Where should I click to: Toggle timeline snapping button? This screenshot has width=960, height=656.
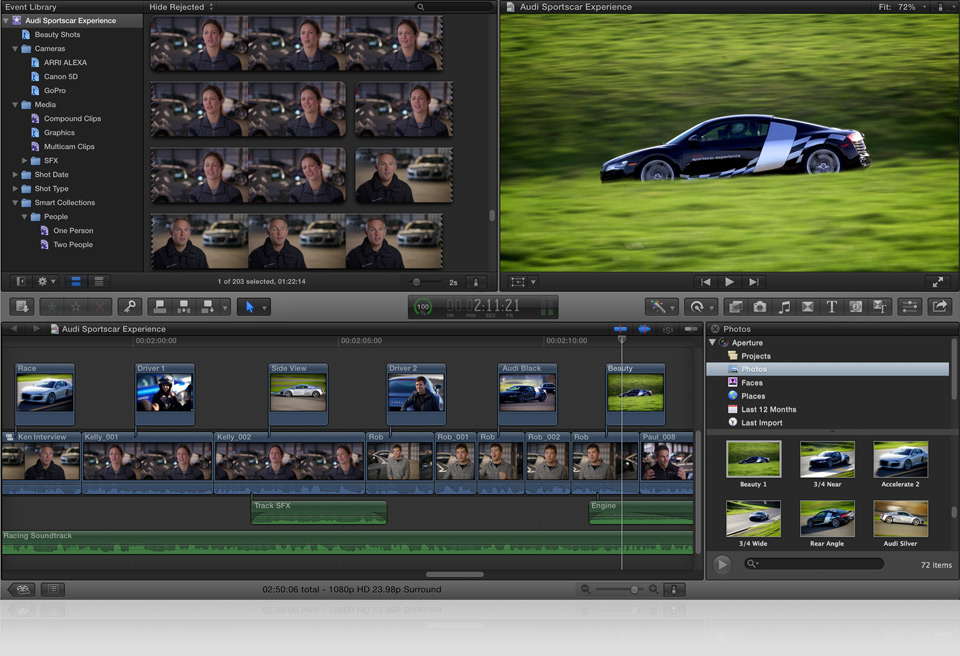point(691,329)
